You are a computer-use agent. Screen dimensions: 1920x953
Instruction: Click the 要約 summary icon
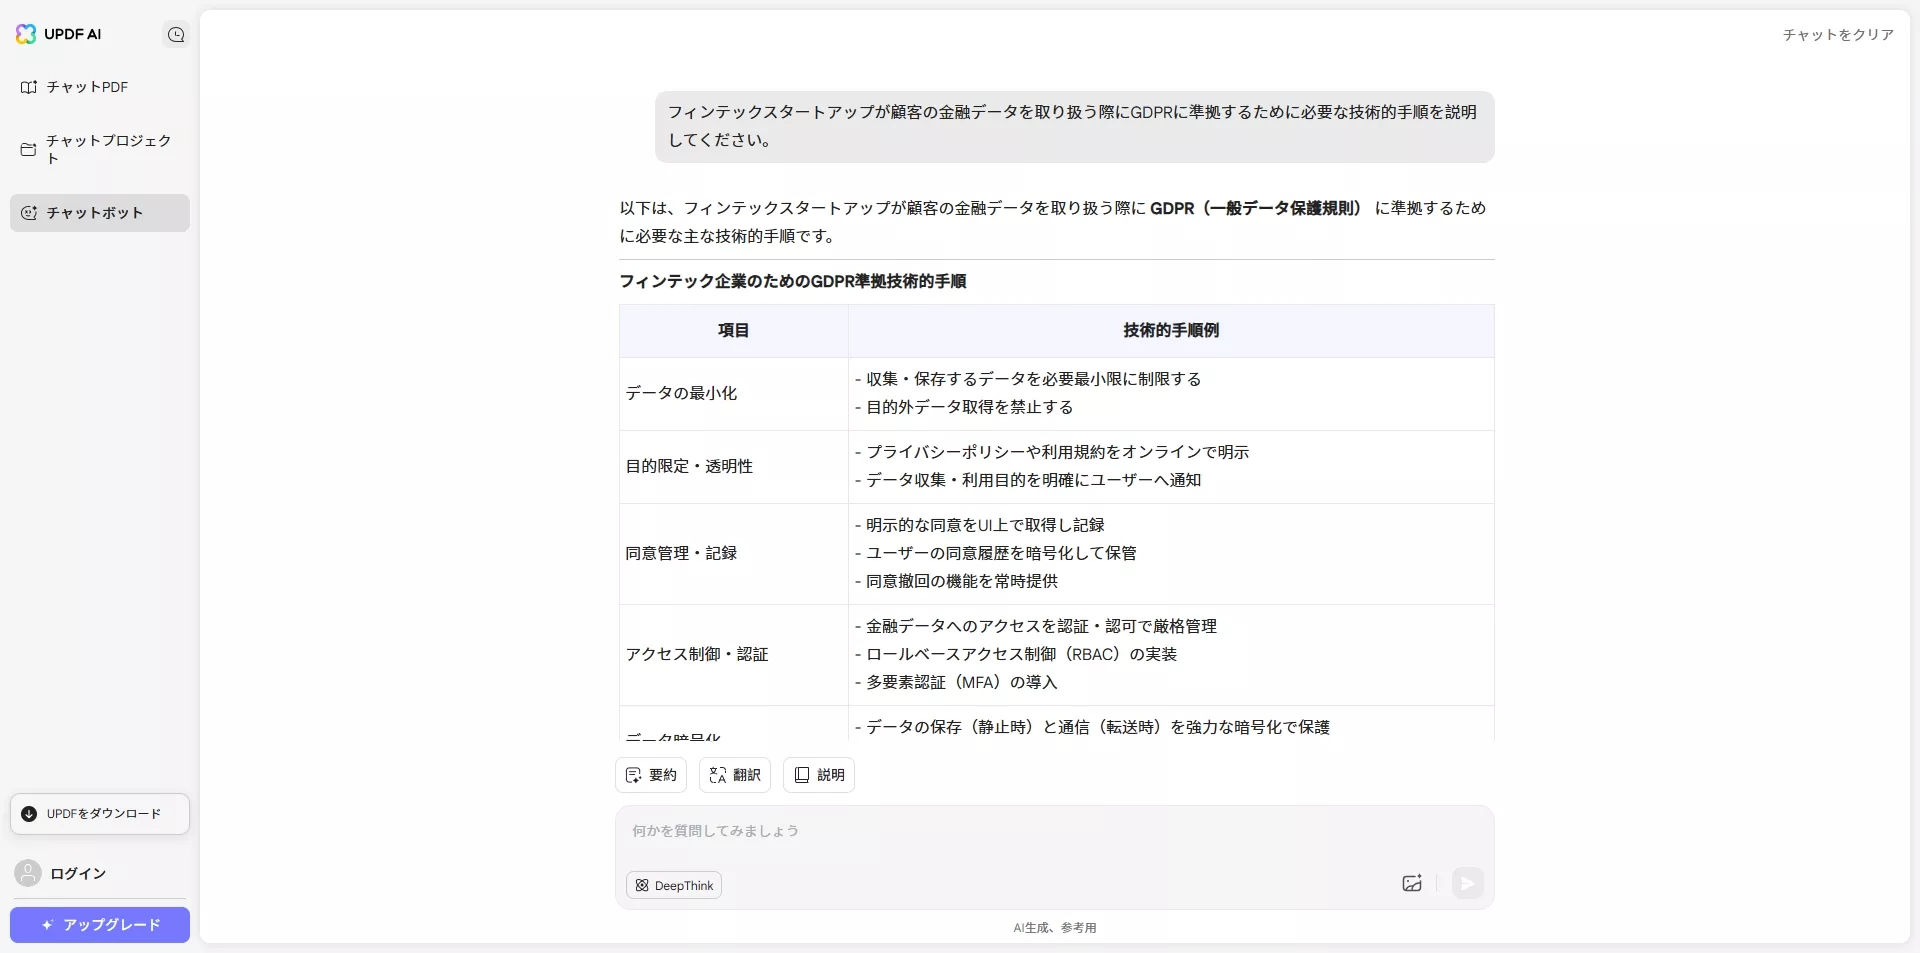(x=633, y=775)
